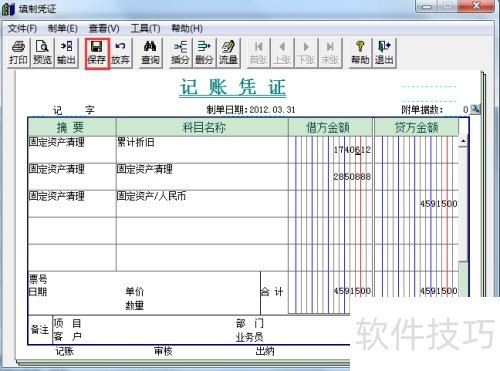The width and height of the screenshot is (500, 371).
Task: Exit via 退出 toolbar icon
Action: [384, 53]
